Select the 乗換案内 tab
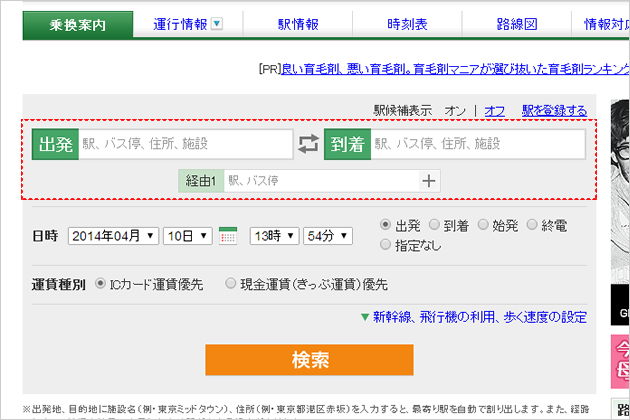This screenshot has width=630, height=420. tap(78, 25)
